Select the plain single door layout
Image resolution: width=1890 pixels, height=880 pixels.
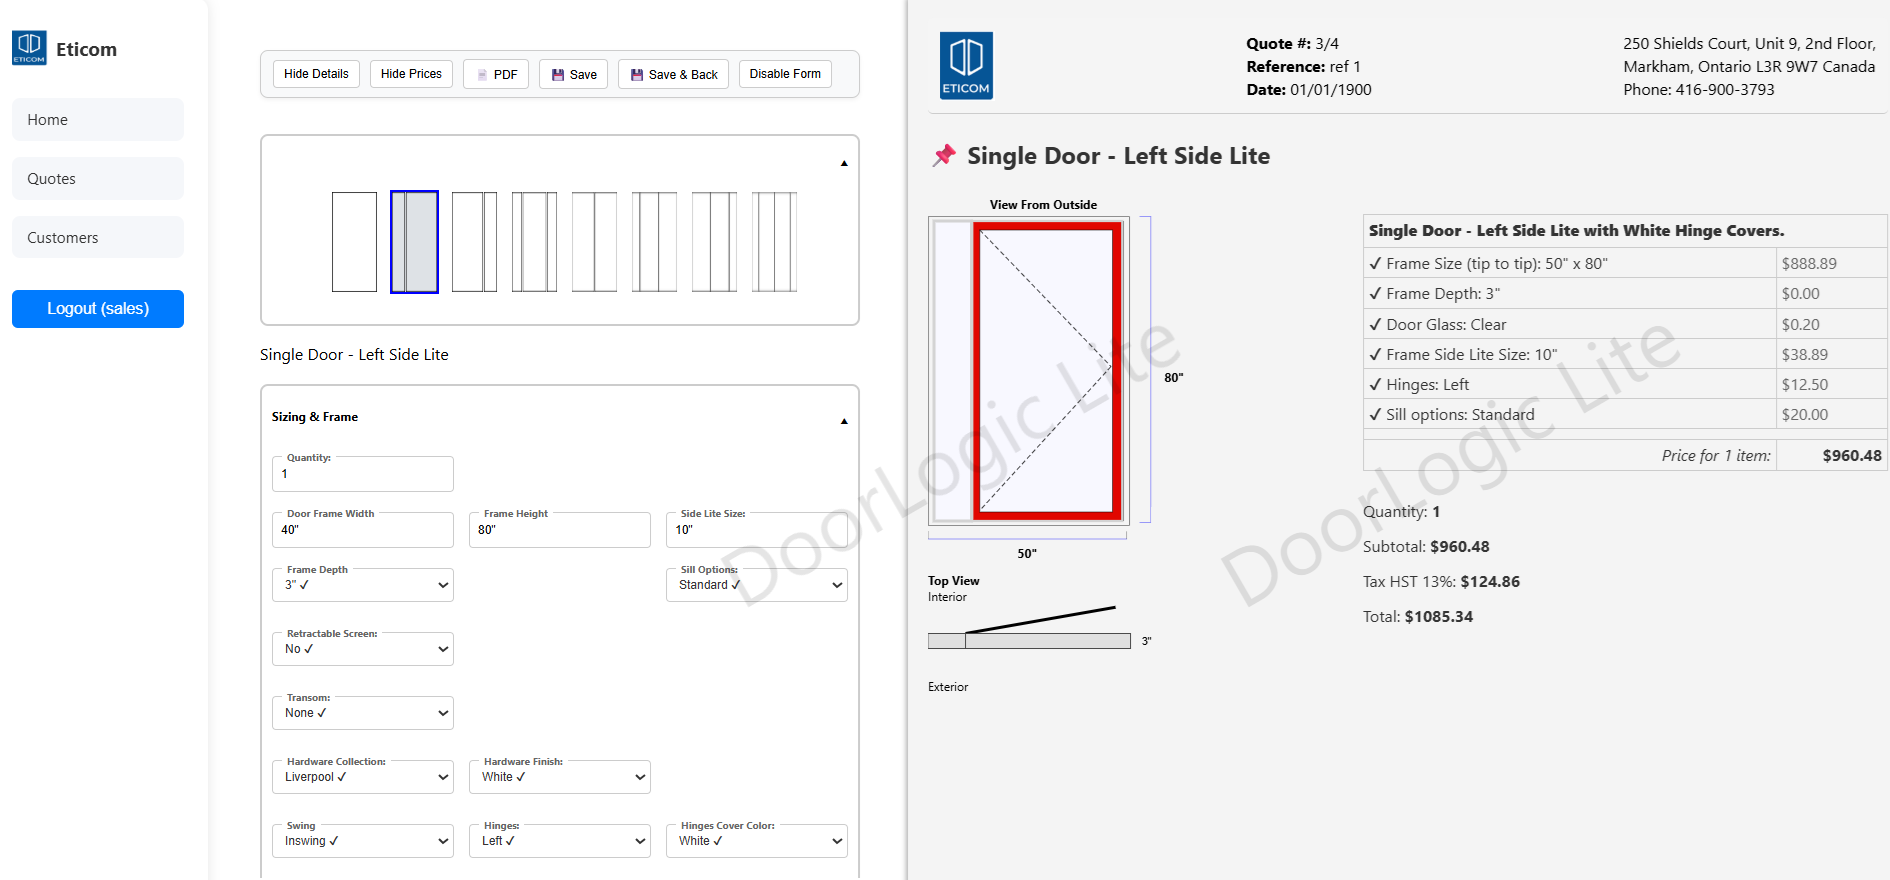pos(354,242)
